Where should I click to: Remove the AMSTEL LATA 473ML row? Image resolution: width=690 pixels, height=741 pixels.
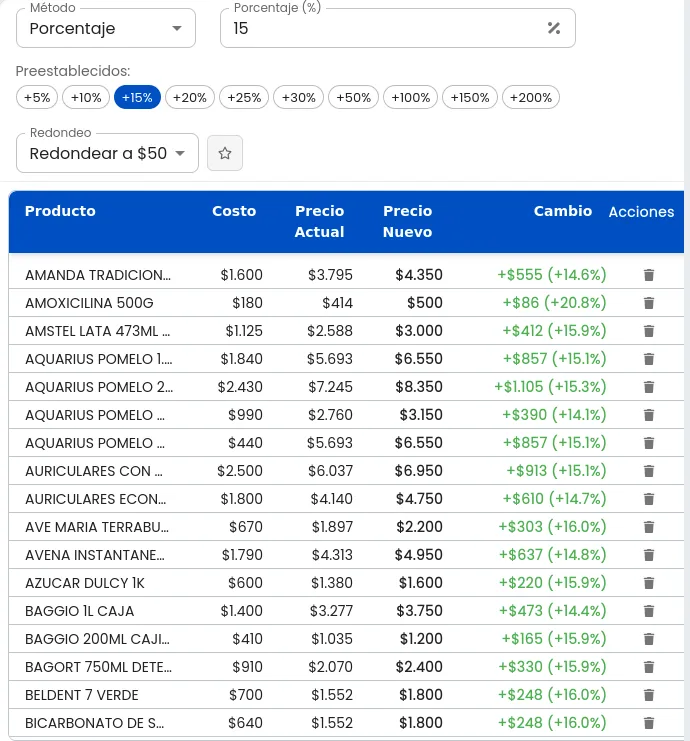coord(649,331)
